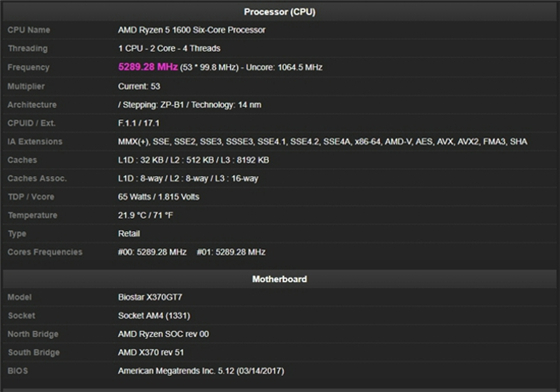Screen dimensions: 560x392
Task: Click the 'Caches Assoc.' label
Action: click(37, 179)
